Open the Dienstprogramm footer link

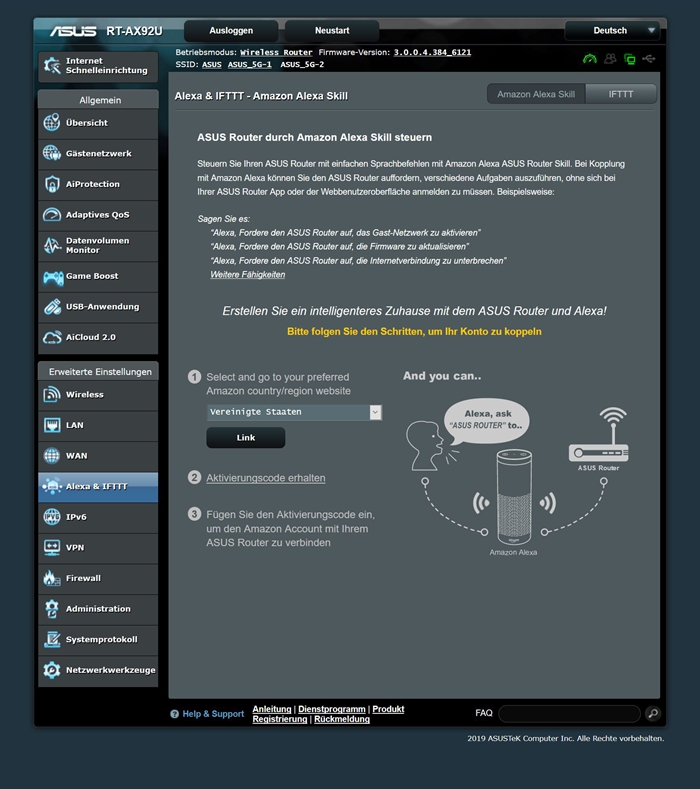point(332,709)
